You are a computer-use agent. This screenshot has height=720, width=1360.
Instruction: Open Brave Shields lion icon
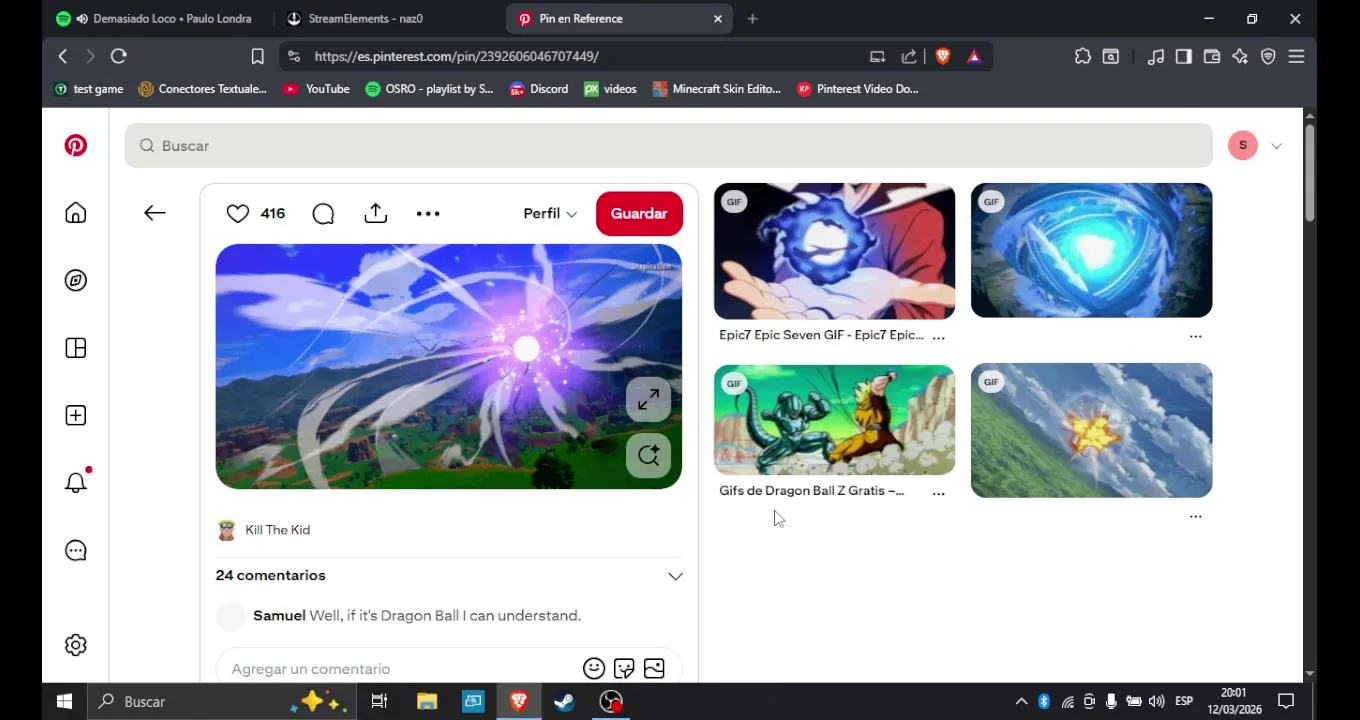point(942,56)
